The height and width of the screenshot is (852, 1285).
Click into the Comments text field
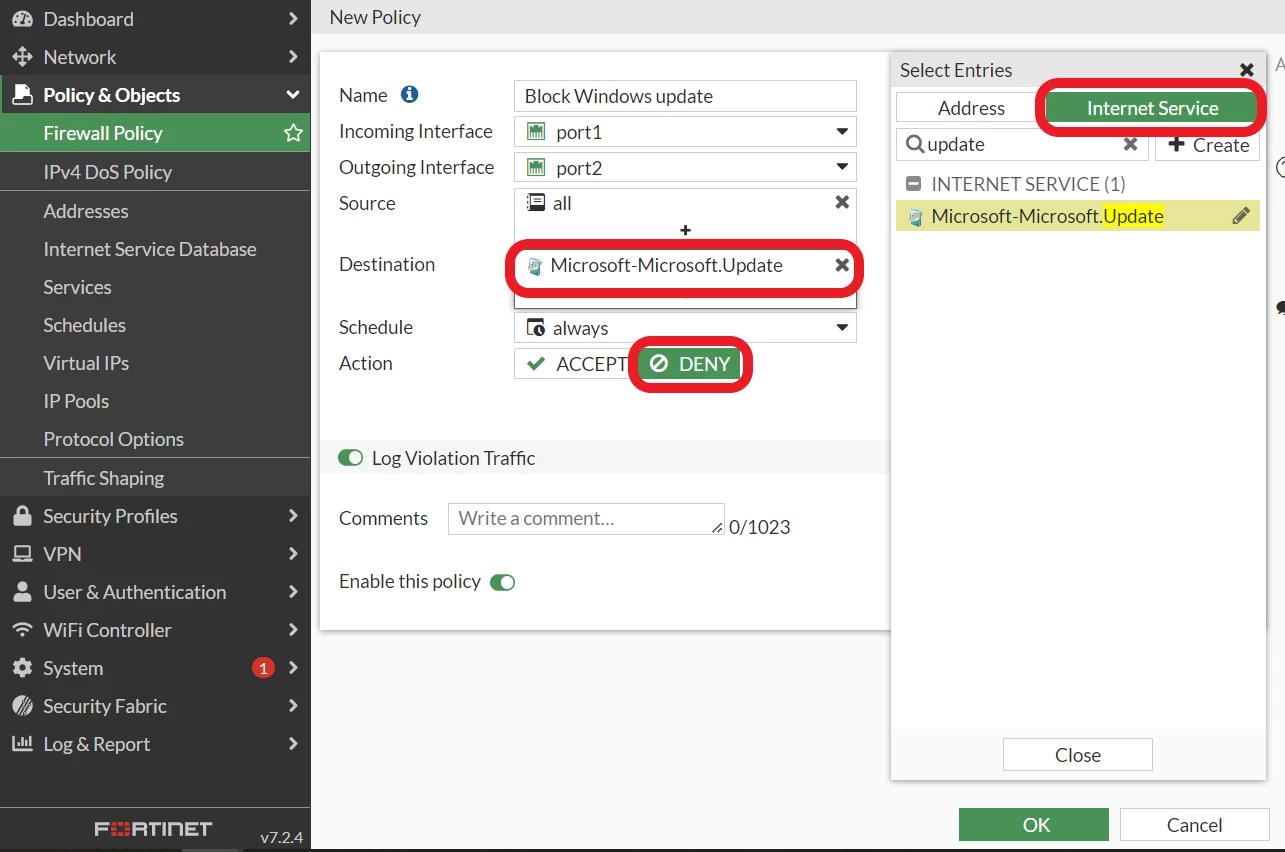pos(586,519)
